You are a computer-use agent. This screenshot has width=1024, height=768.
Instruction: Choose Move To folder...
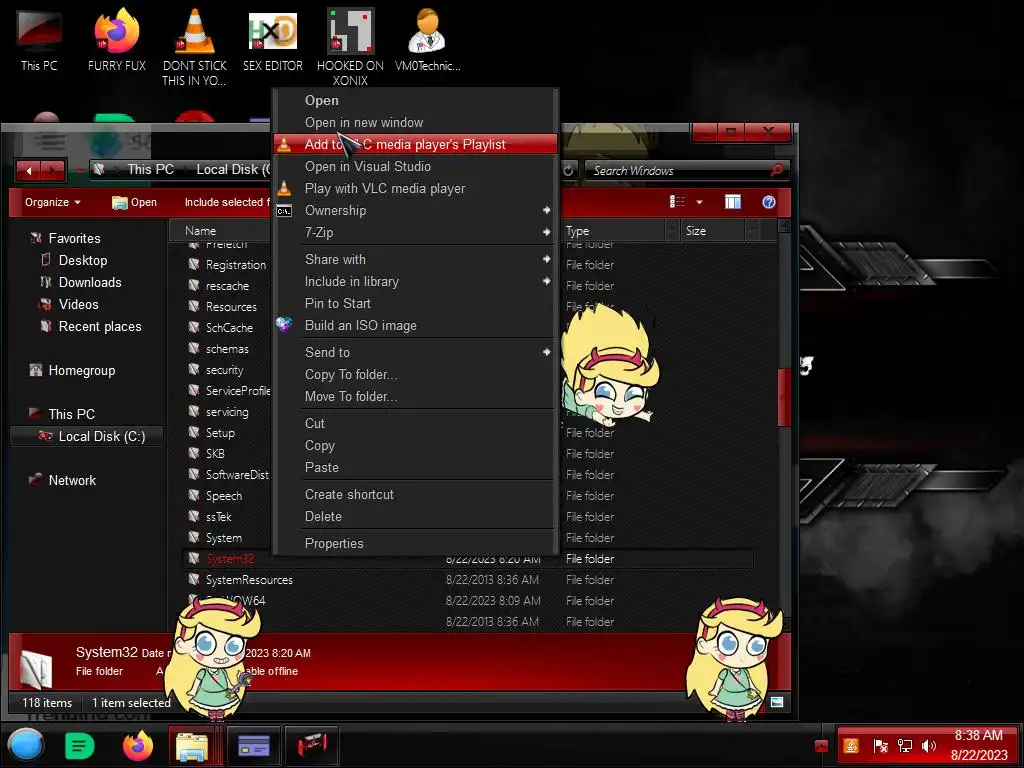[415, 396]
